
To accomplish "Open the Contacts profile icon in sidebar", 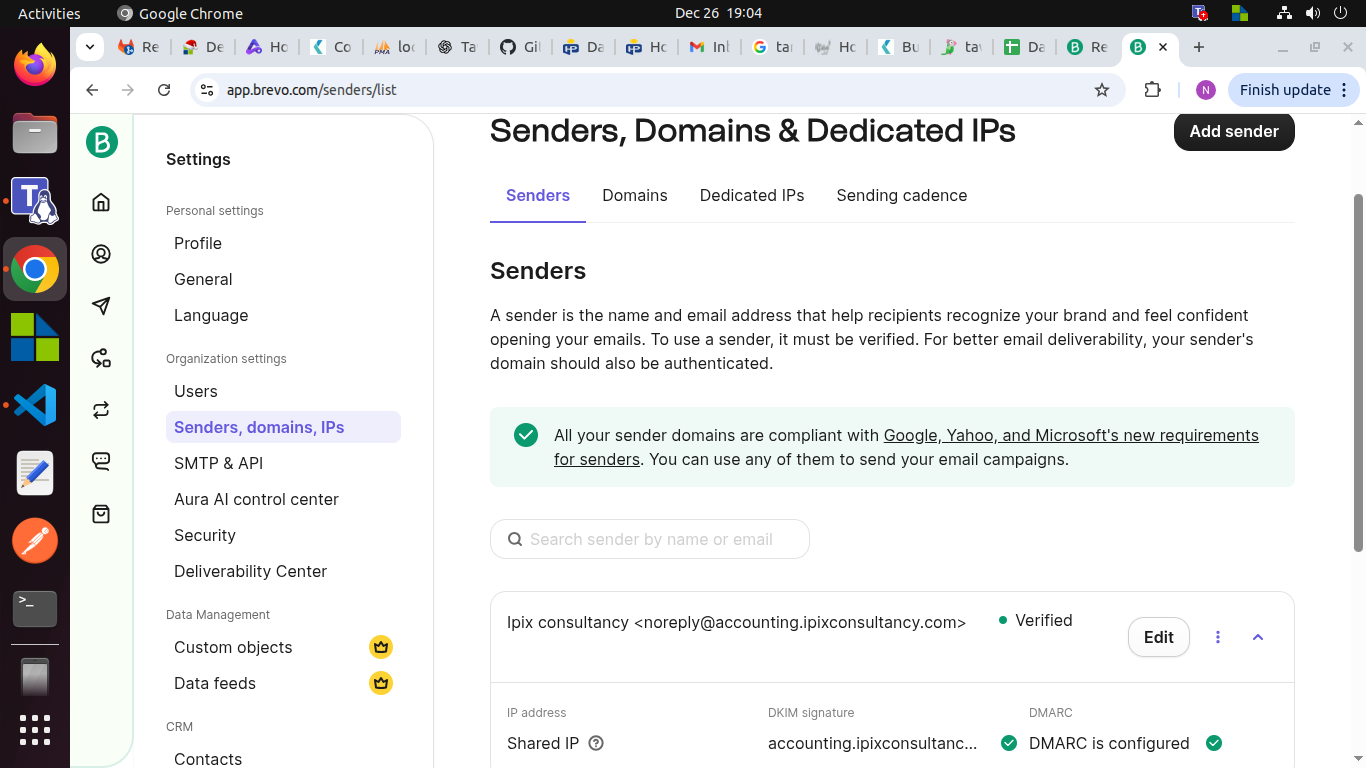I will coord(101,254).
